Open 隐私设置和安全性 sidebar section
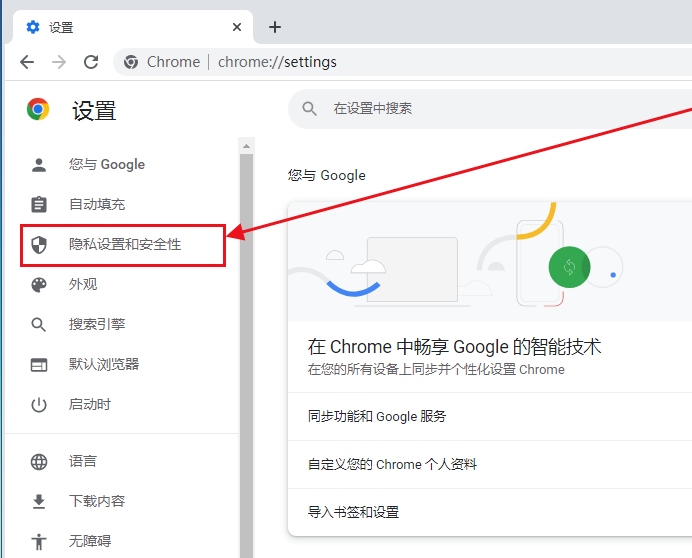692x558 pixels. click(123, 245)
